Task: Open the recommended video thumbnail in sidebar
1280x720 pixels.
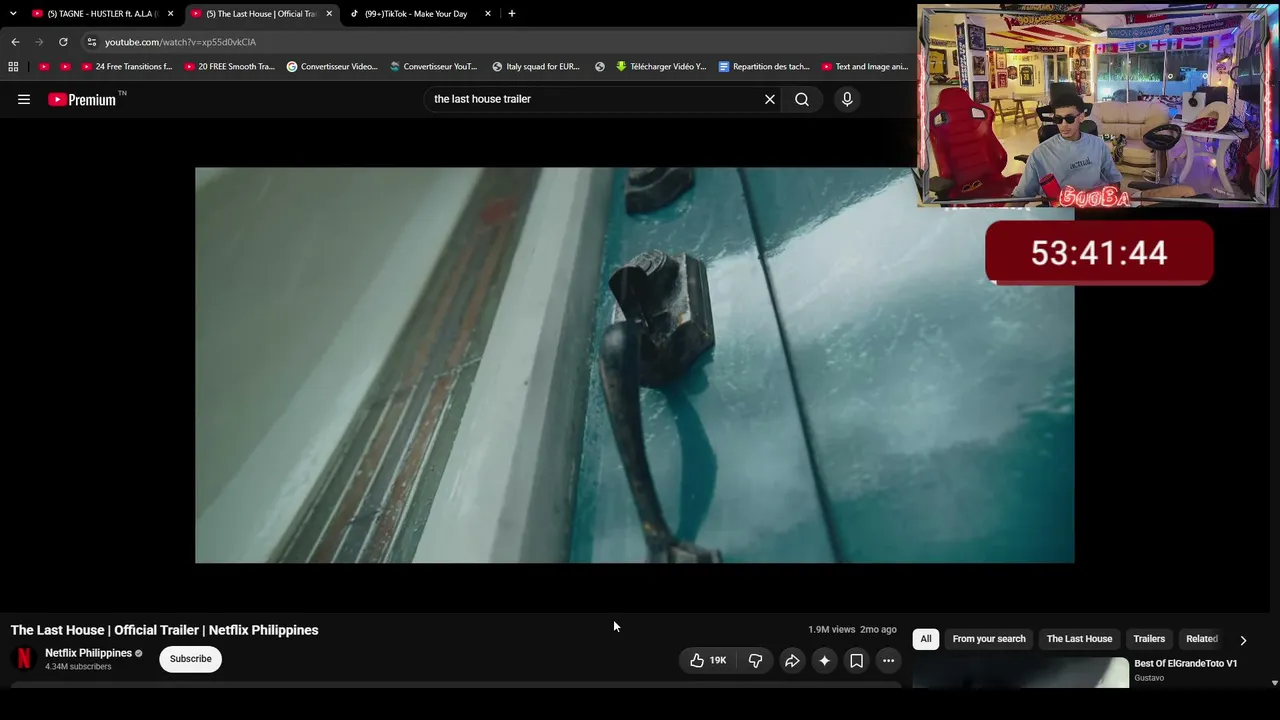Action: tap(1020, 672)
